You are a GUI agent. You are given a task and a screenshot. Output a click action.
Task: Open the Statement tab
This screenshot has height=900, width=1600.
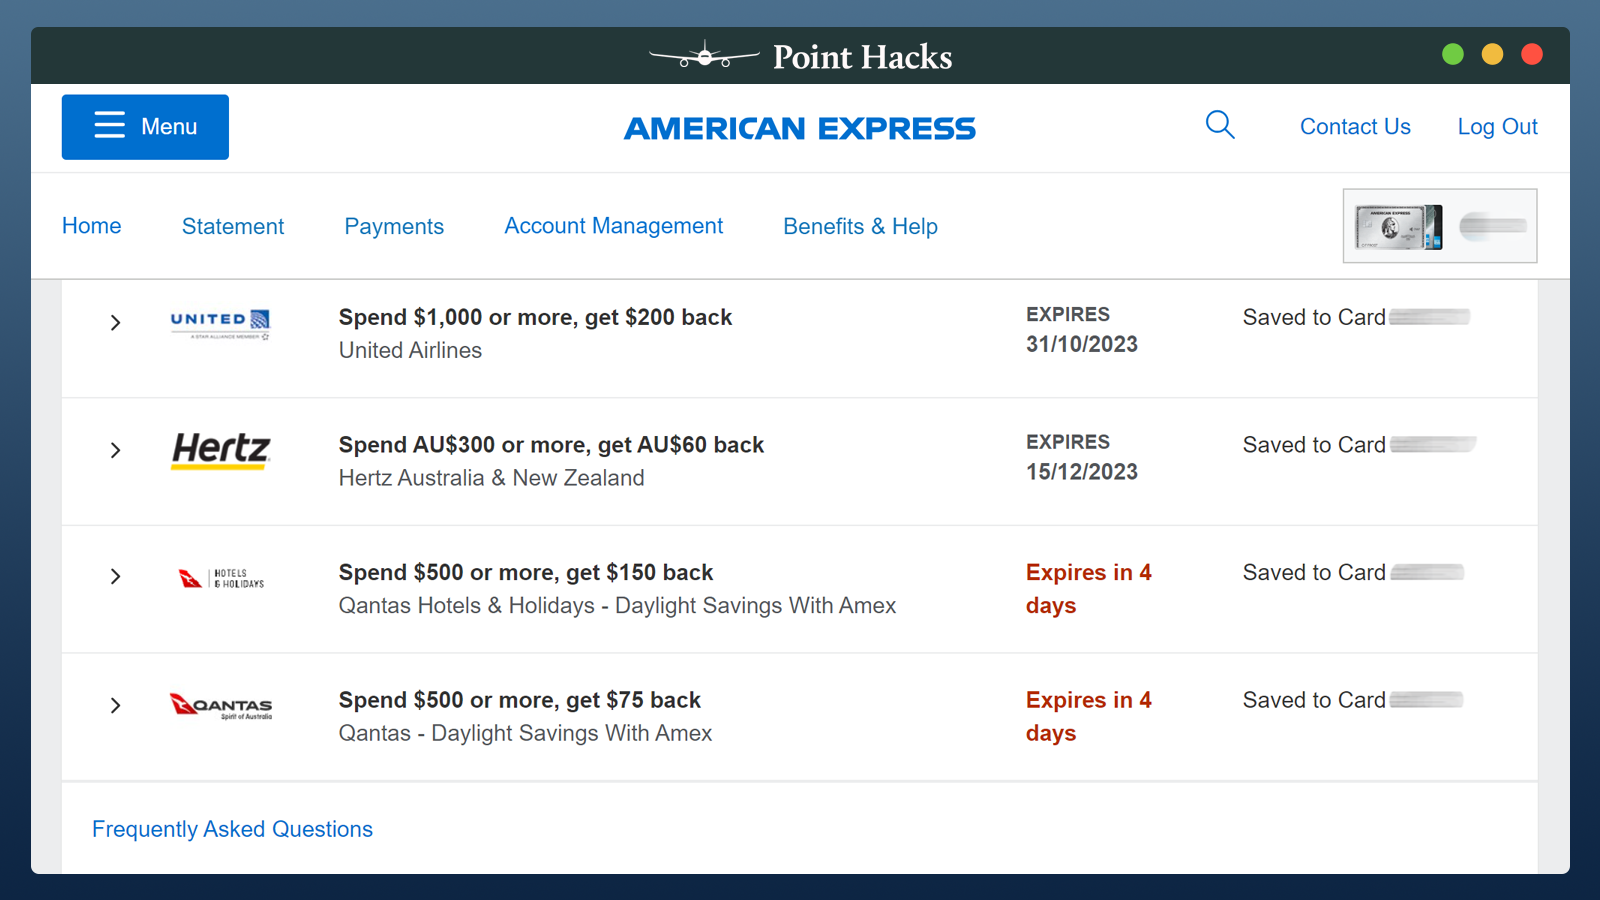[233, 226]
